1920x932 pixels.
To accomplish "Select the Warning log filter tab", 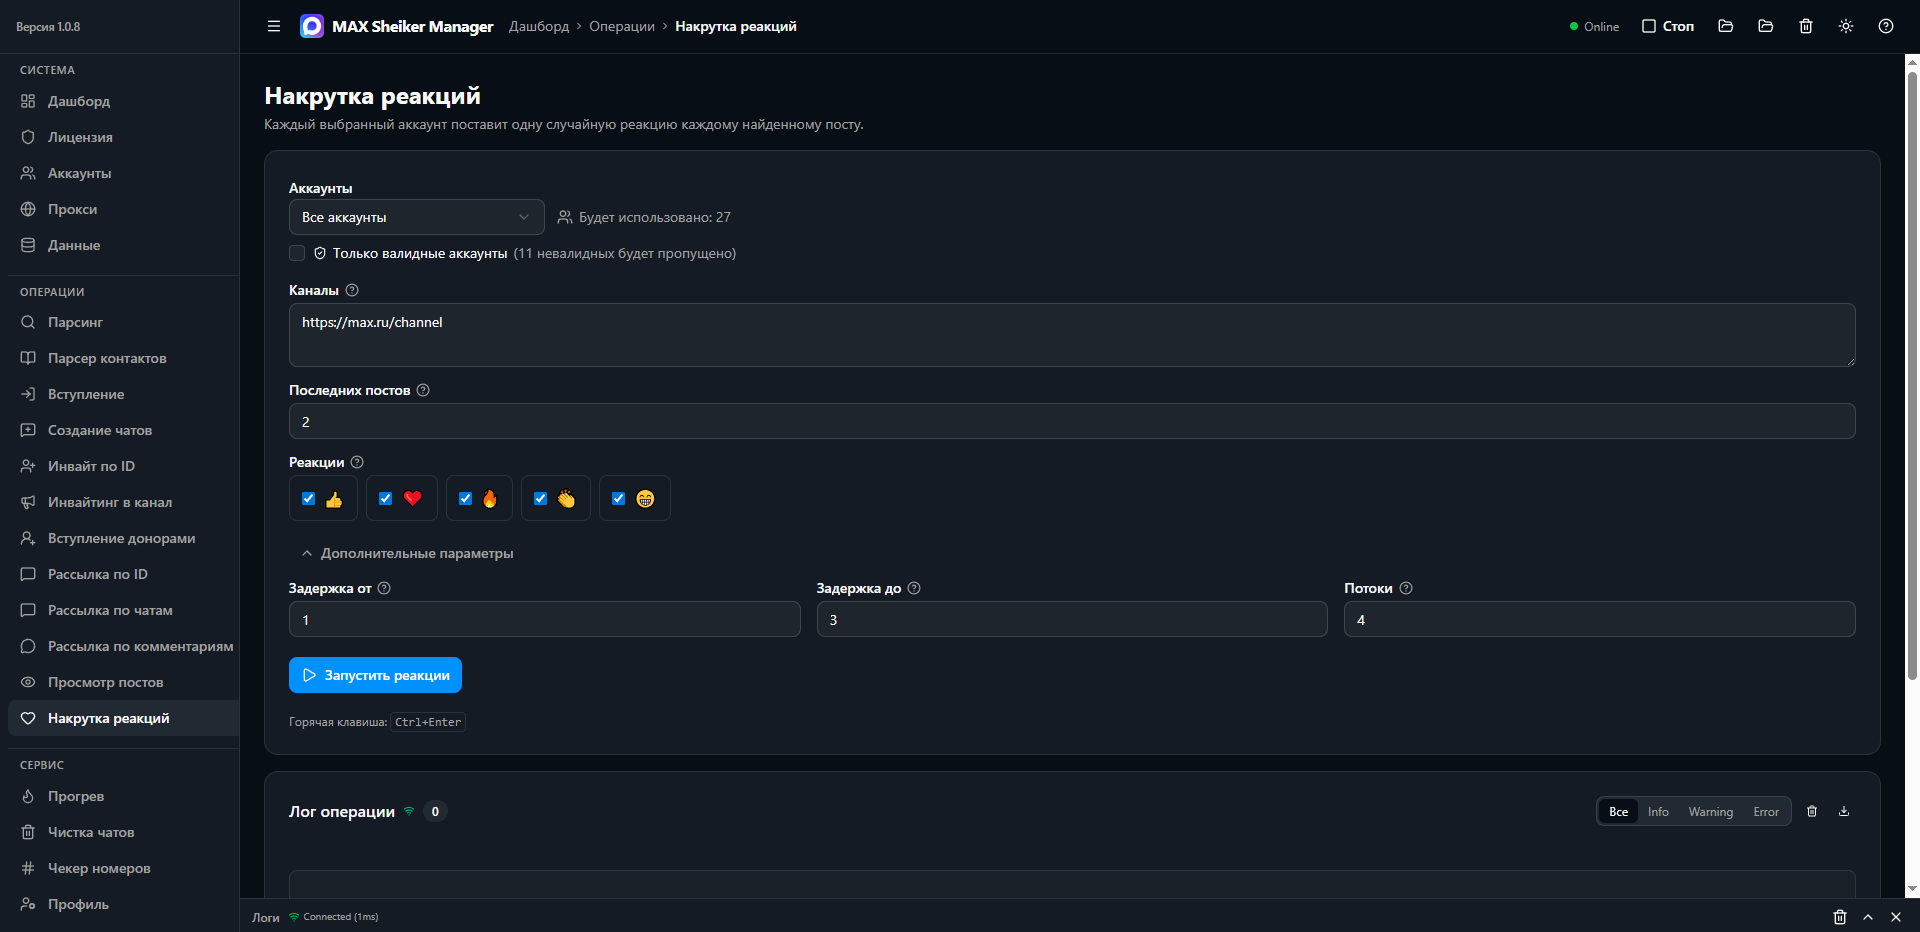I will [x=1710, y=812].
